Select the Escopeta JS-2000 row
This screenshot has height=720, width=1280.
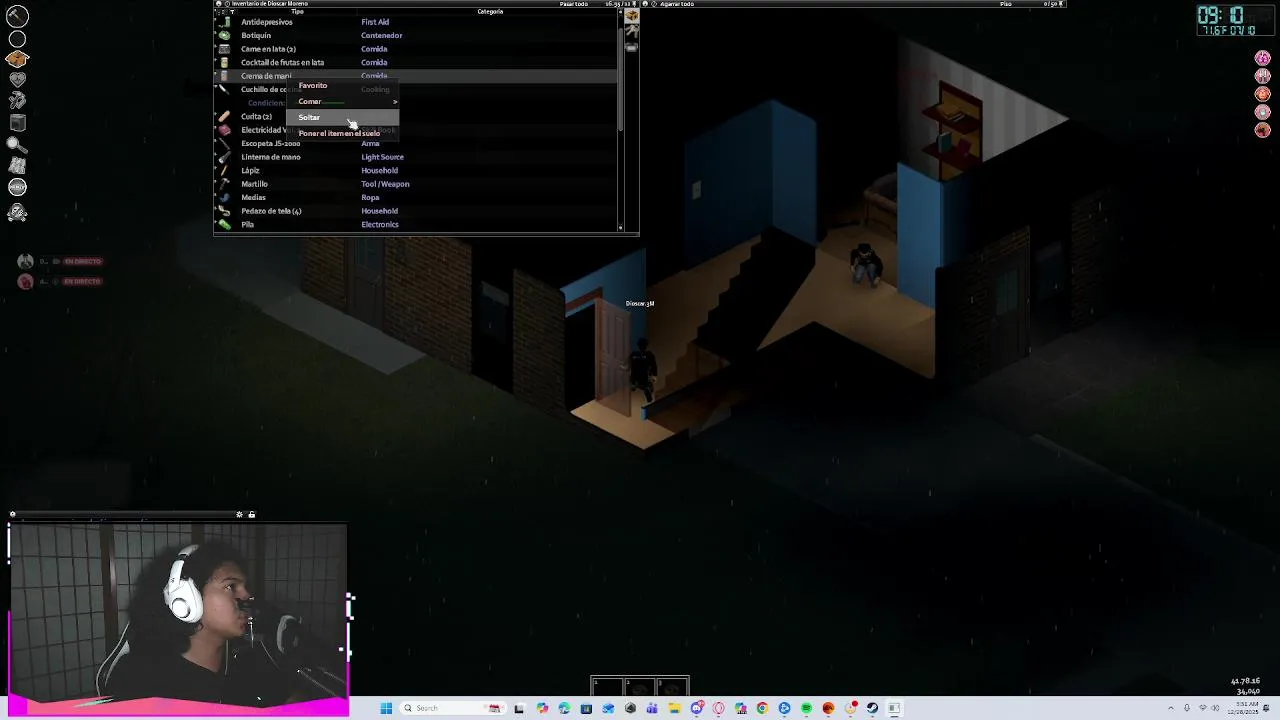tap(416, 144)
